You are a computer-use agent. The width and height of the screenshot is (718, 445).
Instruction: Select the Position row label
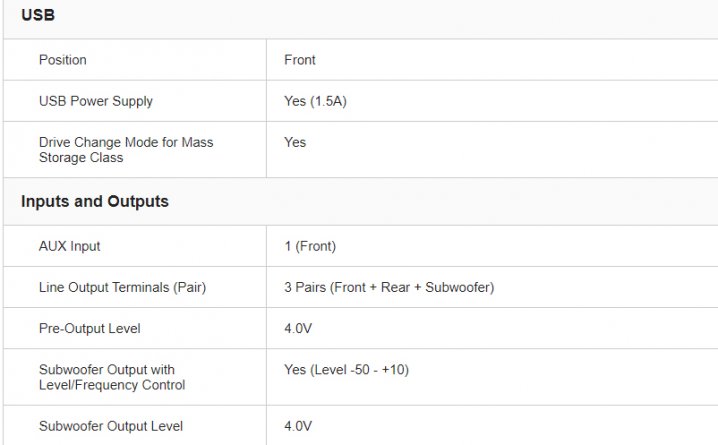[62, 60]
